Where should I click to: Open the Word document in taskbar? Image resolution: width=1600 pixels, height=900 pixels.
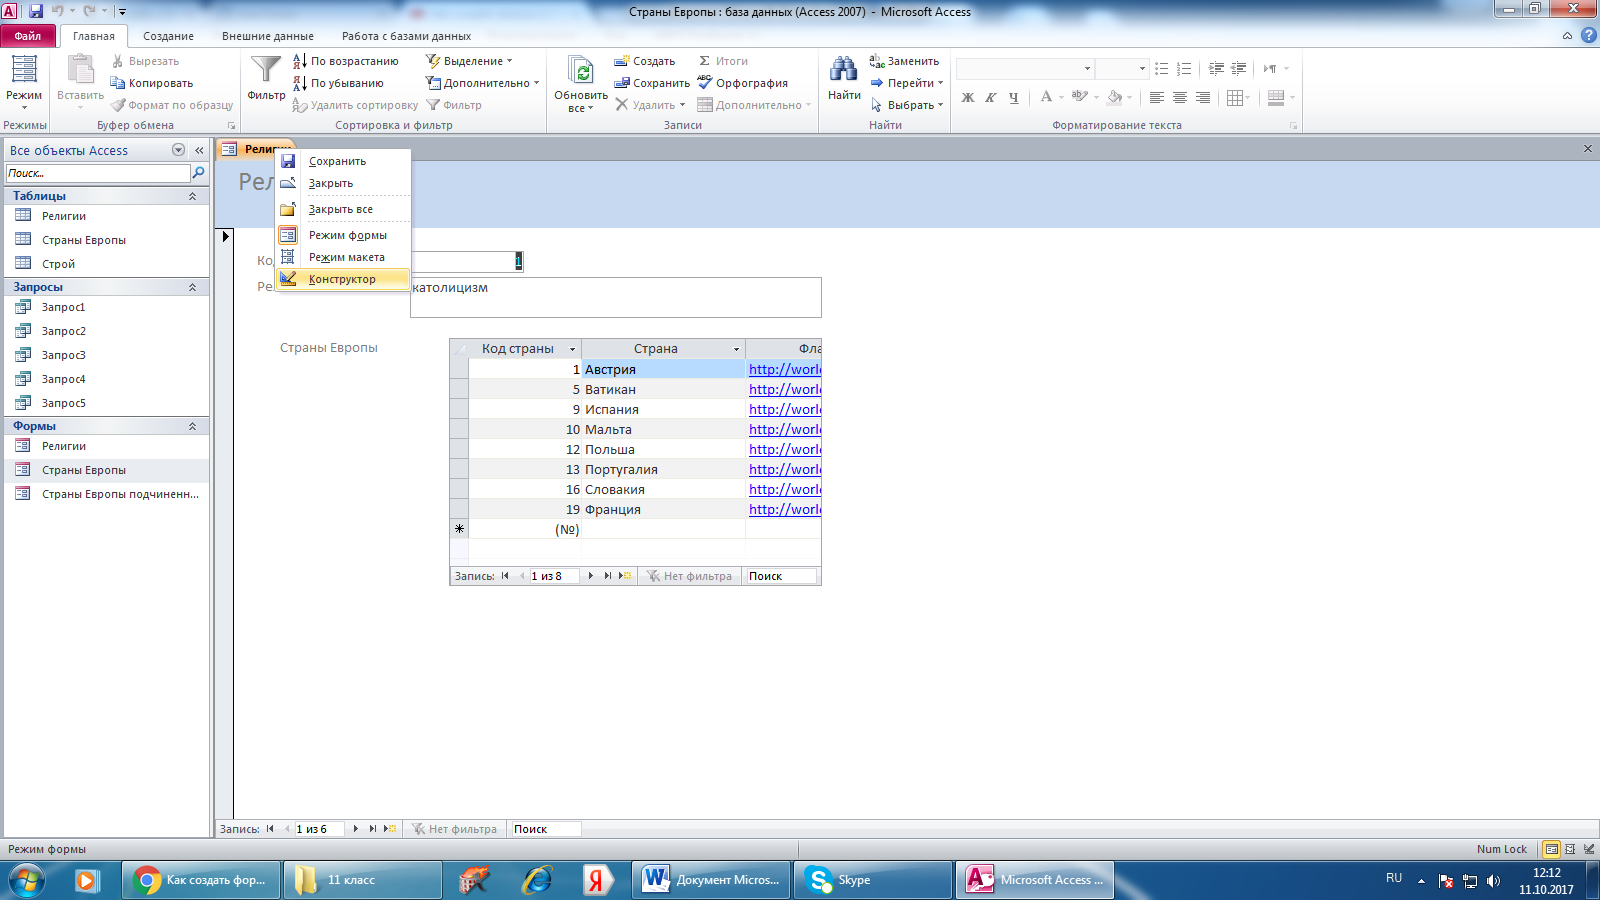(x=713, y=880)
